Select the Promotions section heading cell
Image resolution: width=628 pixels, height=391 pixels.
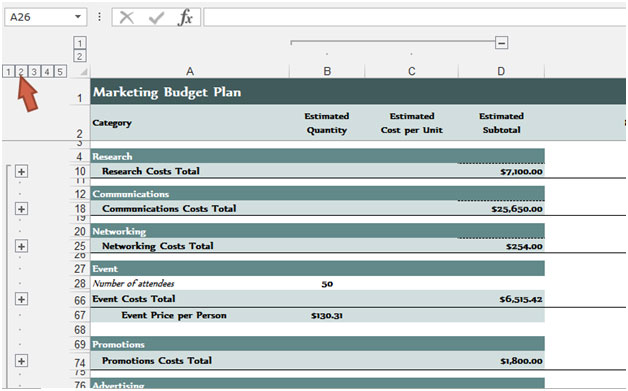(190, 344)
